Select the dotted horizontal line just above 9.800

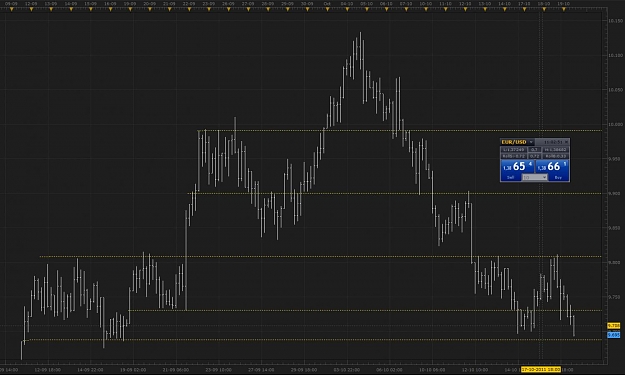321,256
